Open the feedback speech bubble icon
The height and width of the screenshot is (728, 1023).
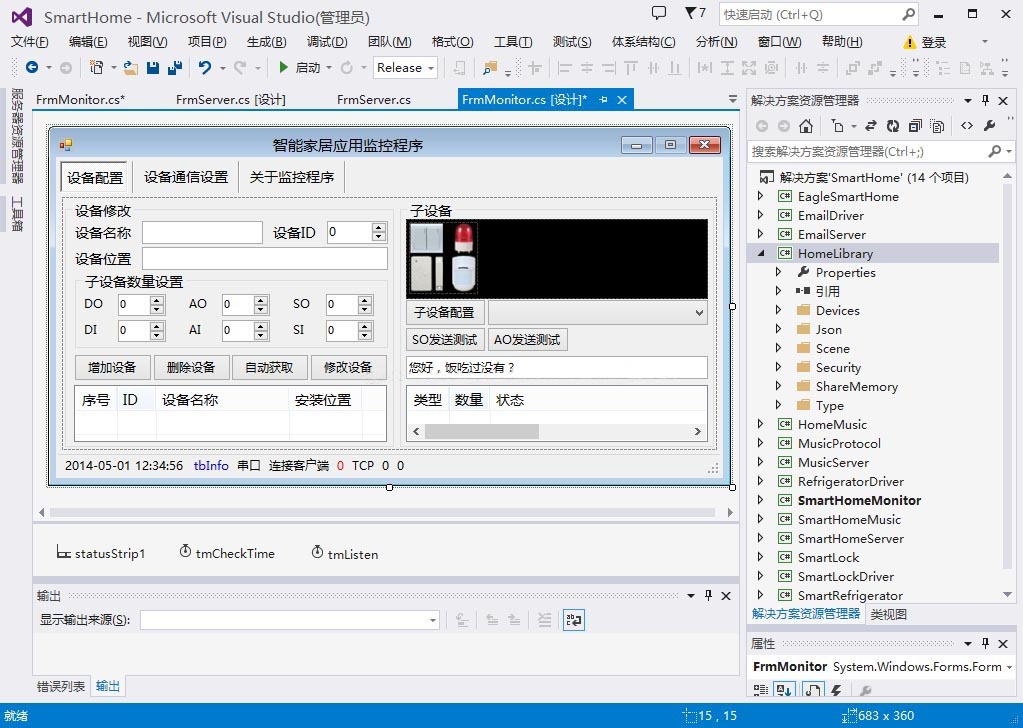pos(659,13)
